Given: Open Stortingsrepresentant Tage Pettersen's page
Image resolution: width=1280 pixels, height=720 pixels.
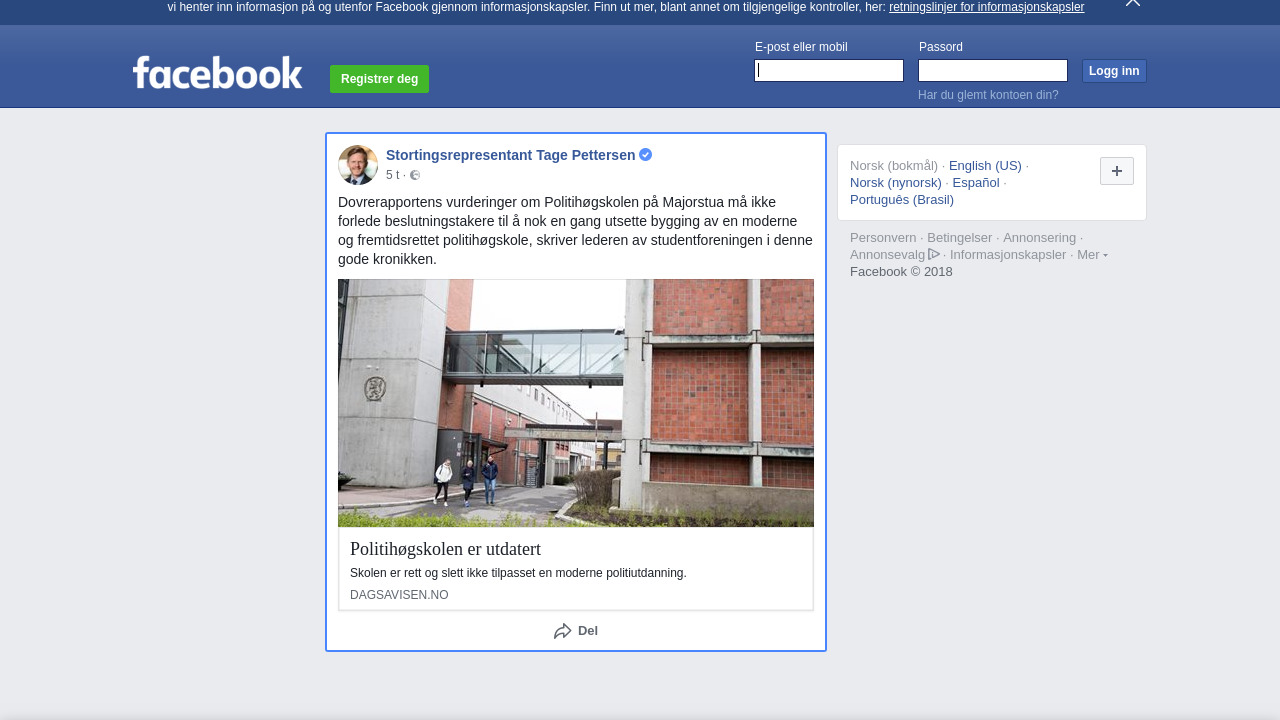Looking at the screenshot, I should [510, 155].
